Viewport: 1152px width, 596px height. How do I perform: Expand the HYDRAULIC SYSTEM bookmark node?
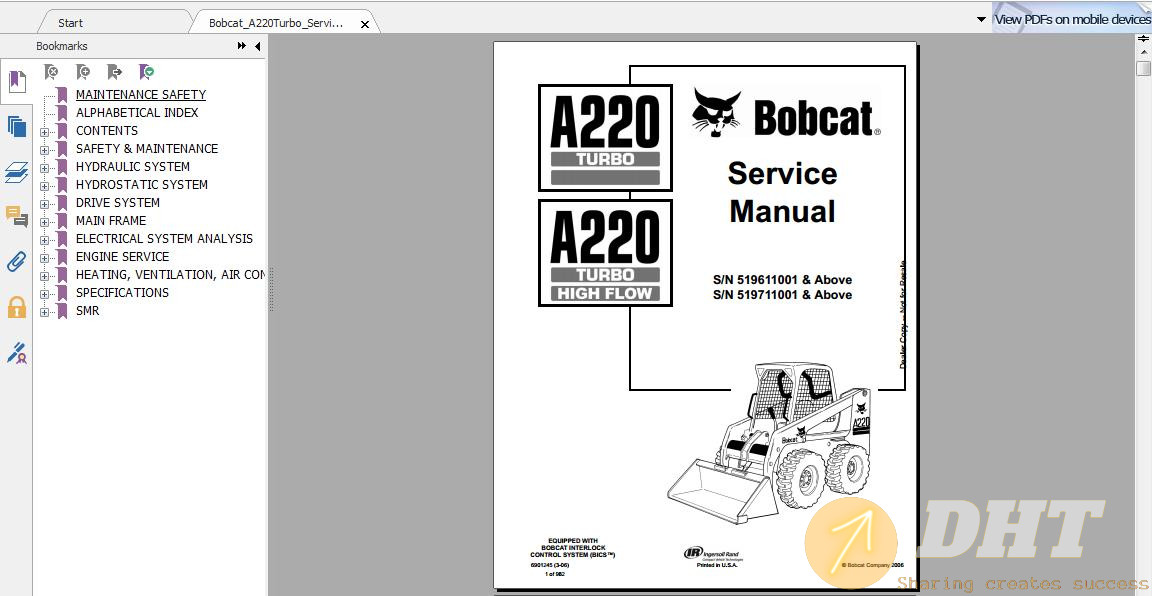(x=44, y=168)
